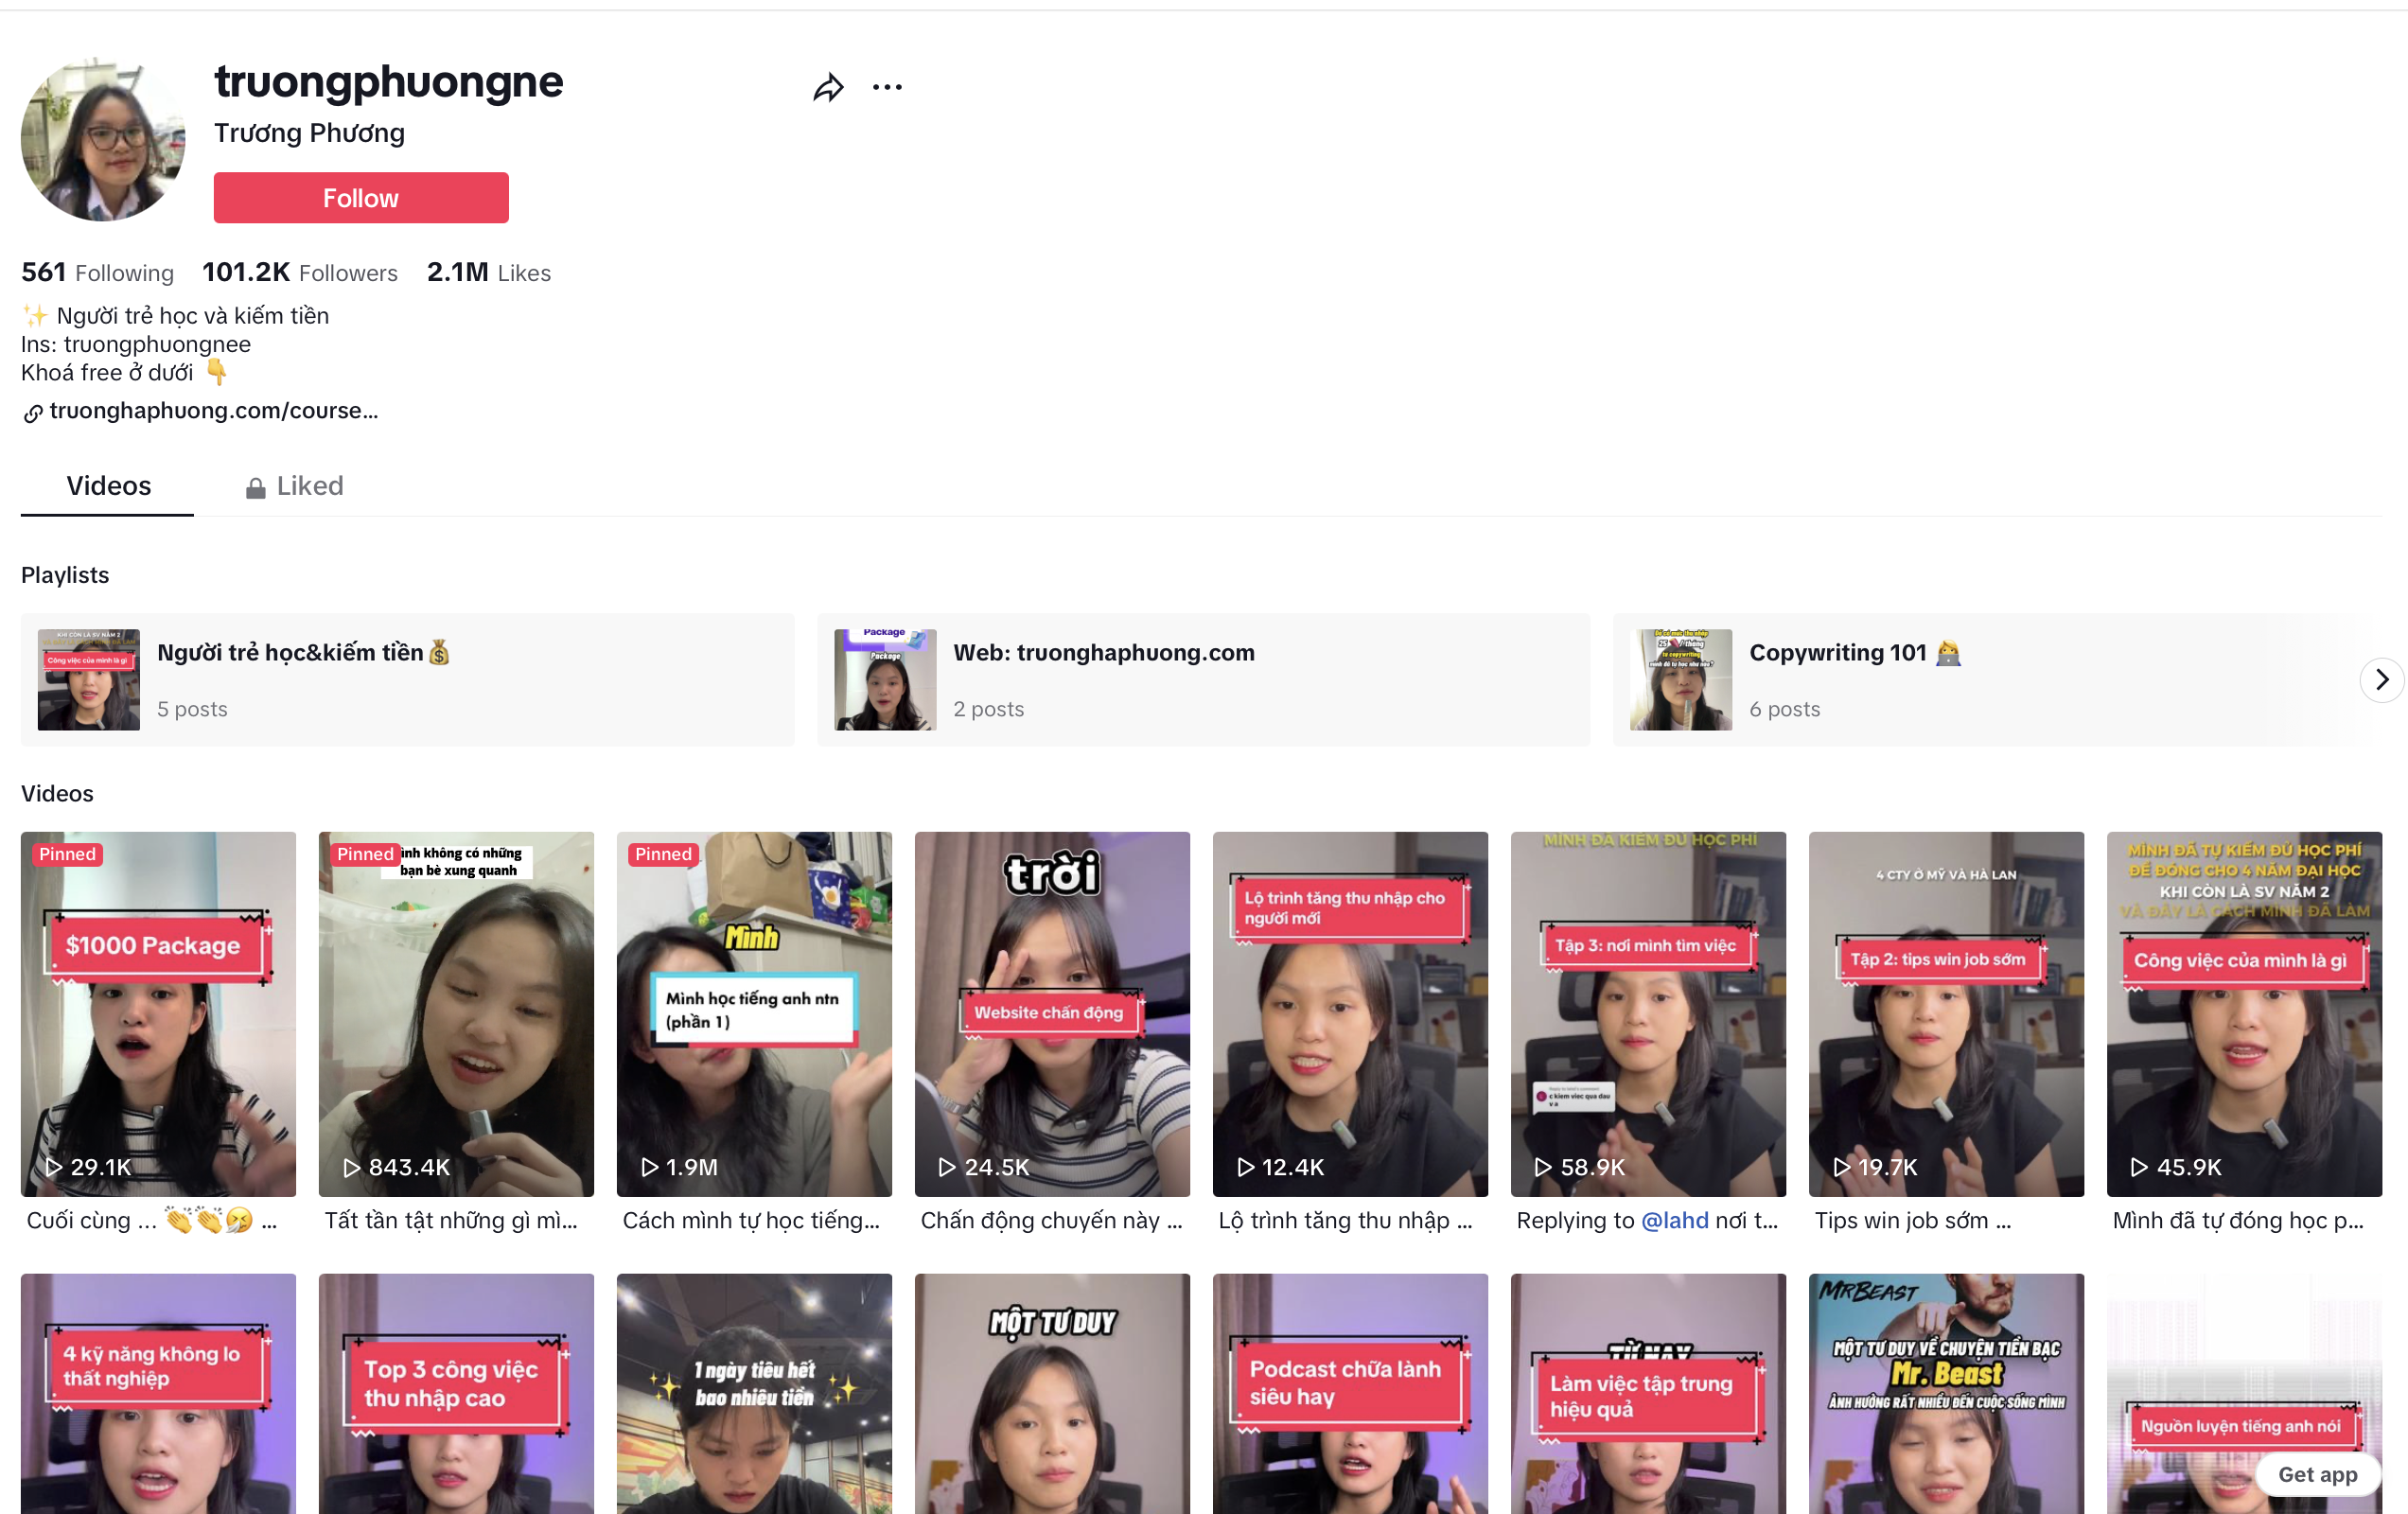Click the Get app button
Screen dimensions: 2408x1514
pos(2316,1474)
